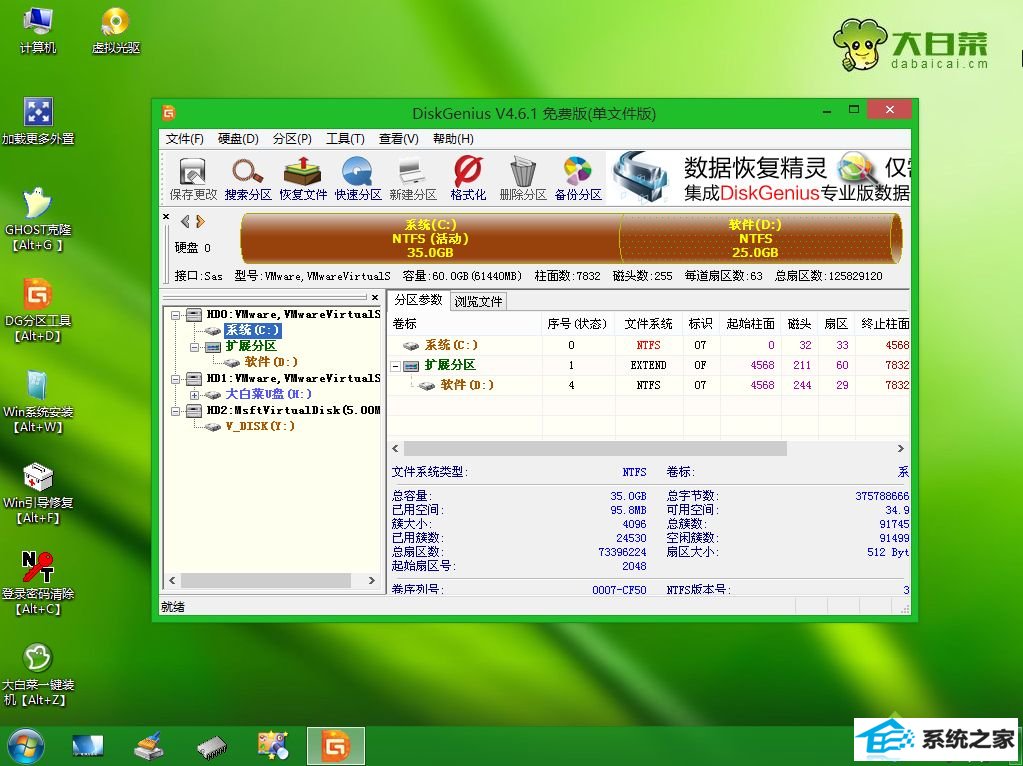
Task: Open 计算机 desktop icon
Action: [x=38, y=31]
